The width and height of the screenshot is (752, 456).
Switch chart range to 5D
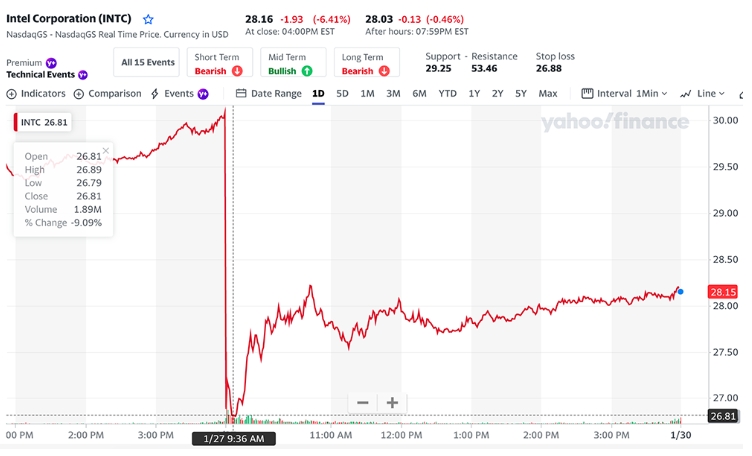343,94
